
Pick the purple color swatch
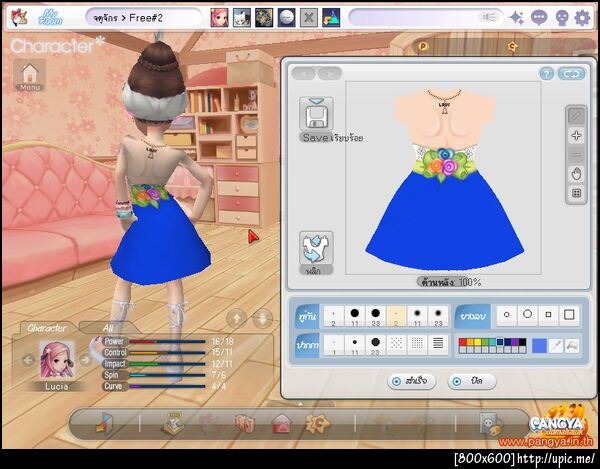[x=515, y=342]
